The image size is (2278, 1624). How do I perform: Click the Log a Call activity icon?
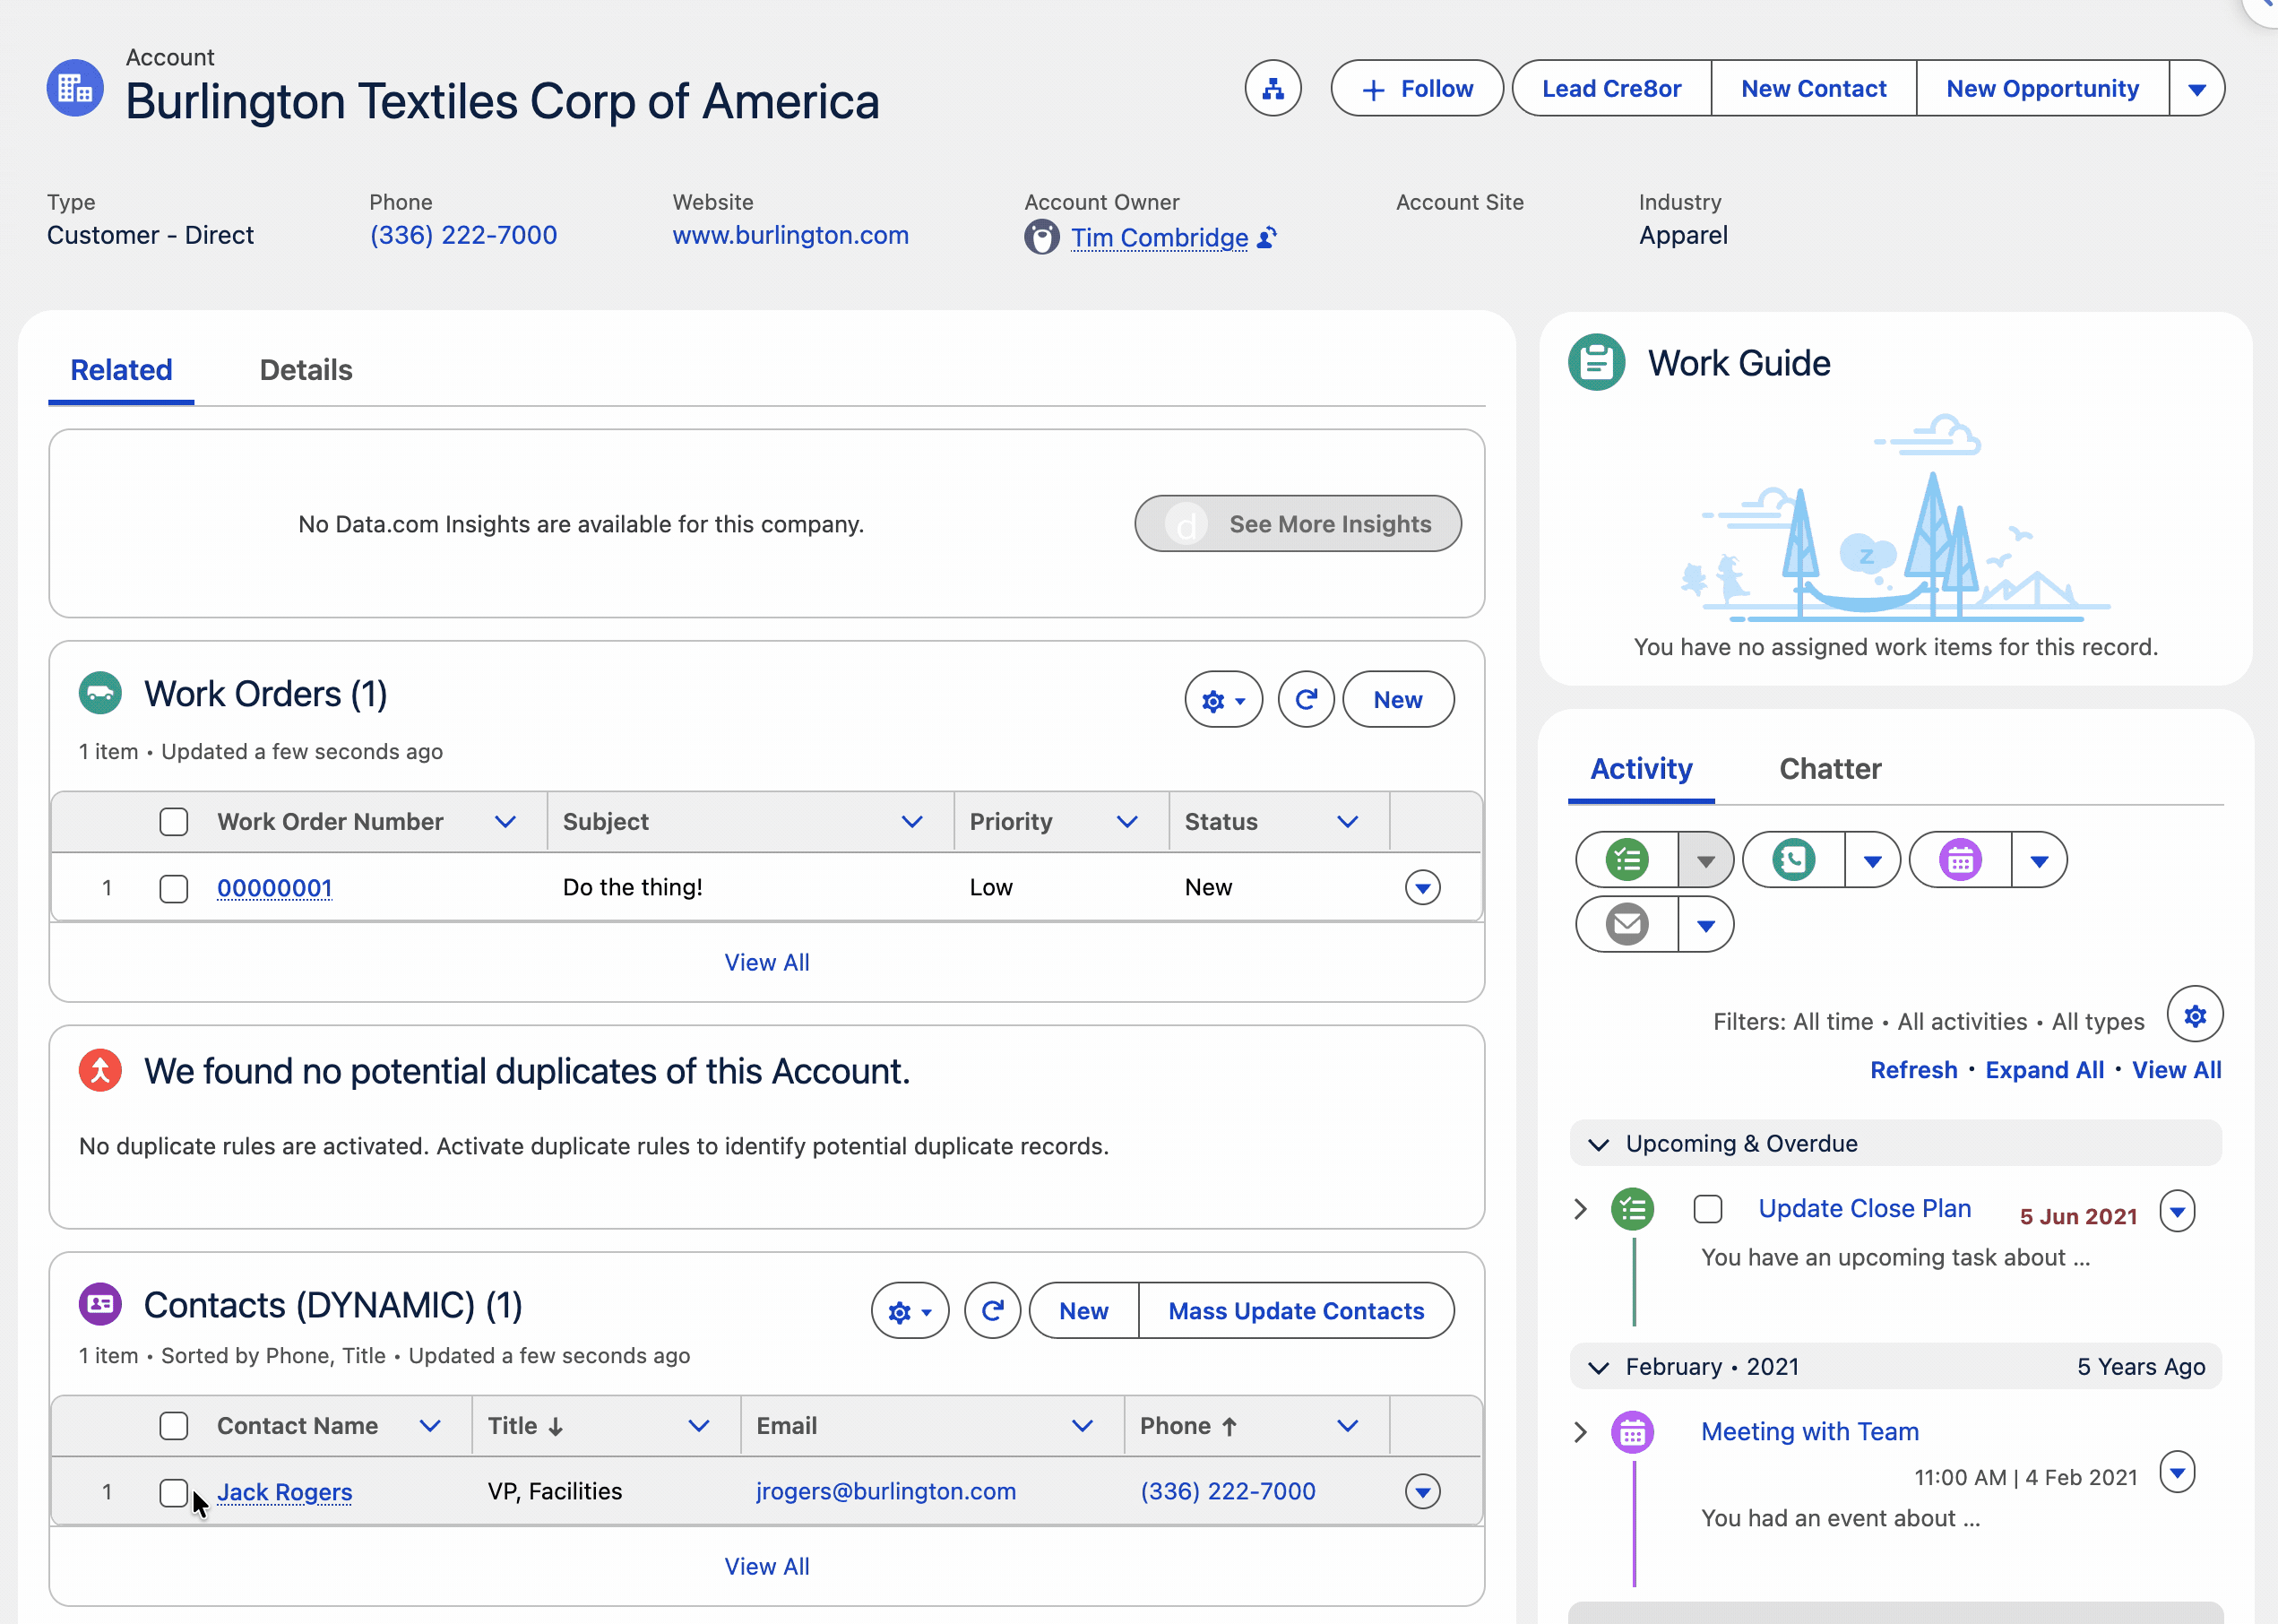tap(1793, 860)
